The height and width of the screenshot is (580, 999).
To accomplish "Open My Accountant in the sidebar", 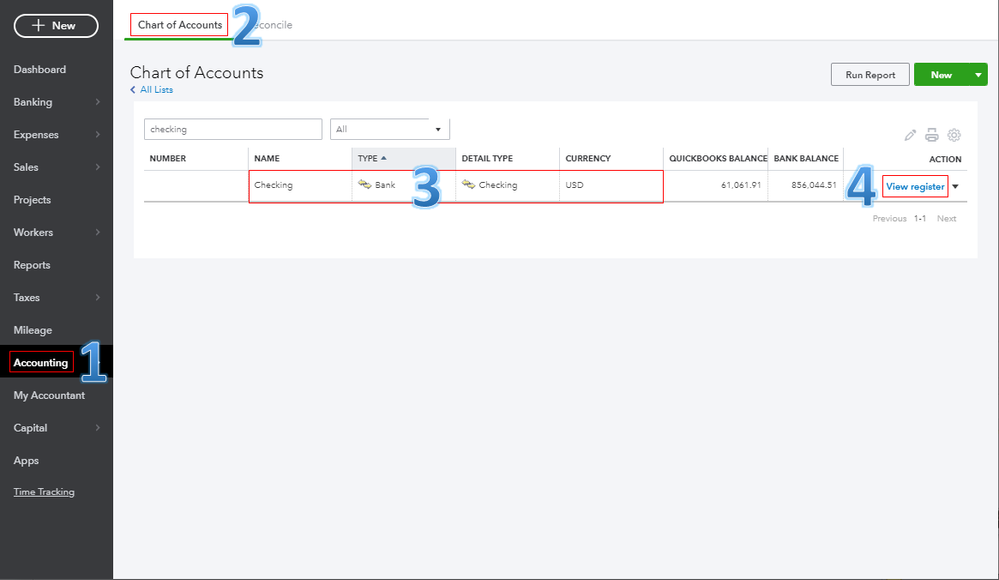I will 49,395.
